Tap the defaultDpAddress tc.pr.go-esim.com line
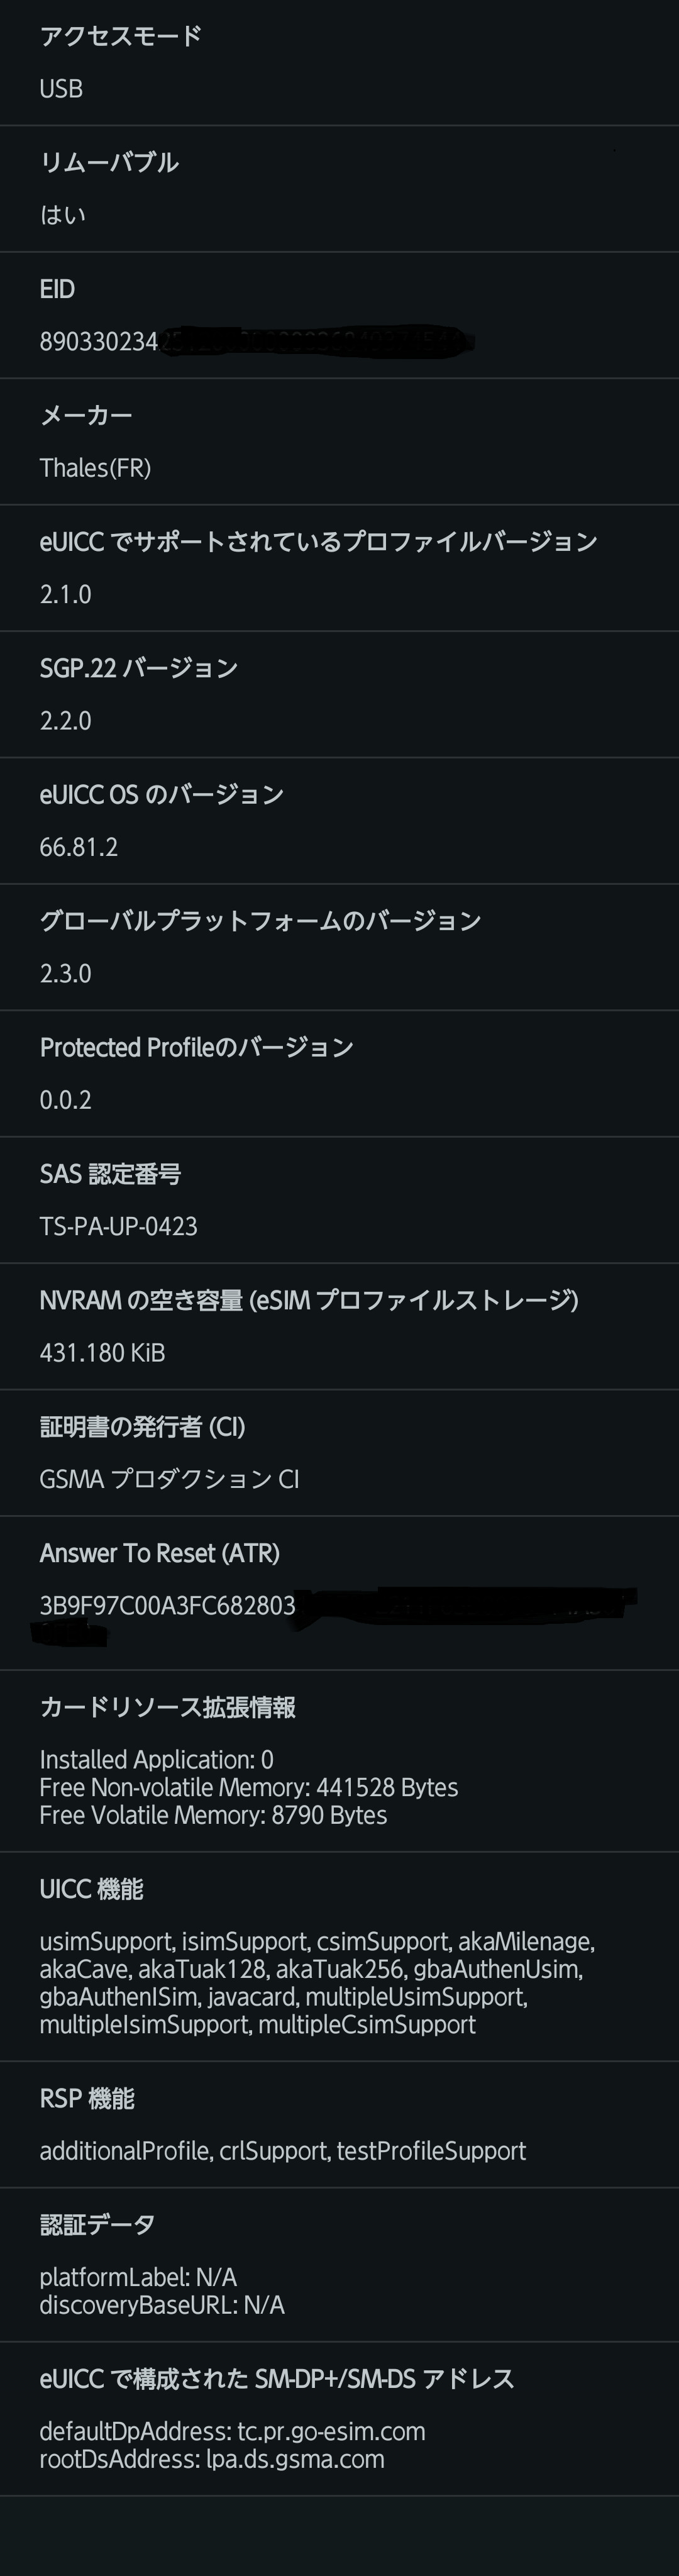Viewport: 679px width, 2576px height. click(232, 2431)
